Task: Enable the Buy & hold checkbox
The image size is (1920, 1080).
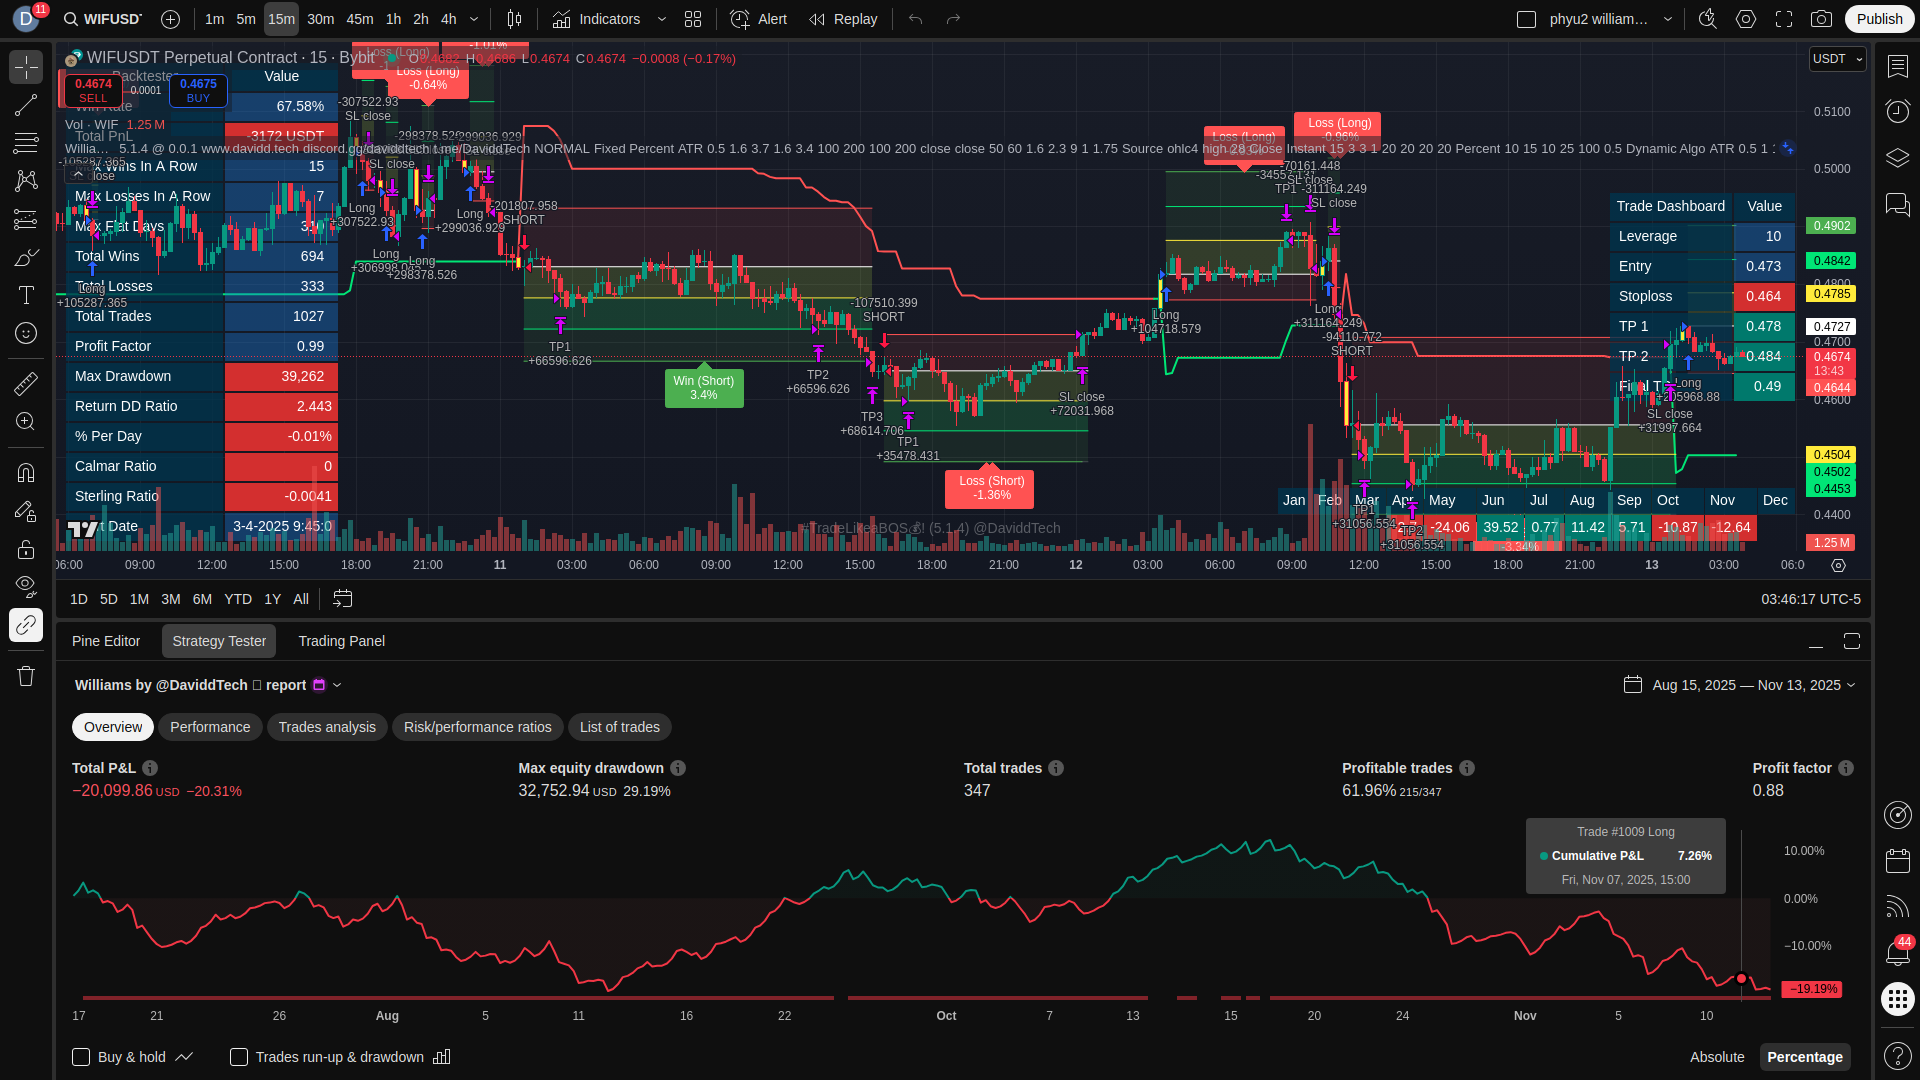Action: tap(82, 1057)
